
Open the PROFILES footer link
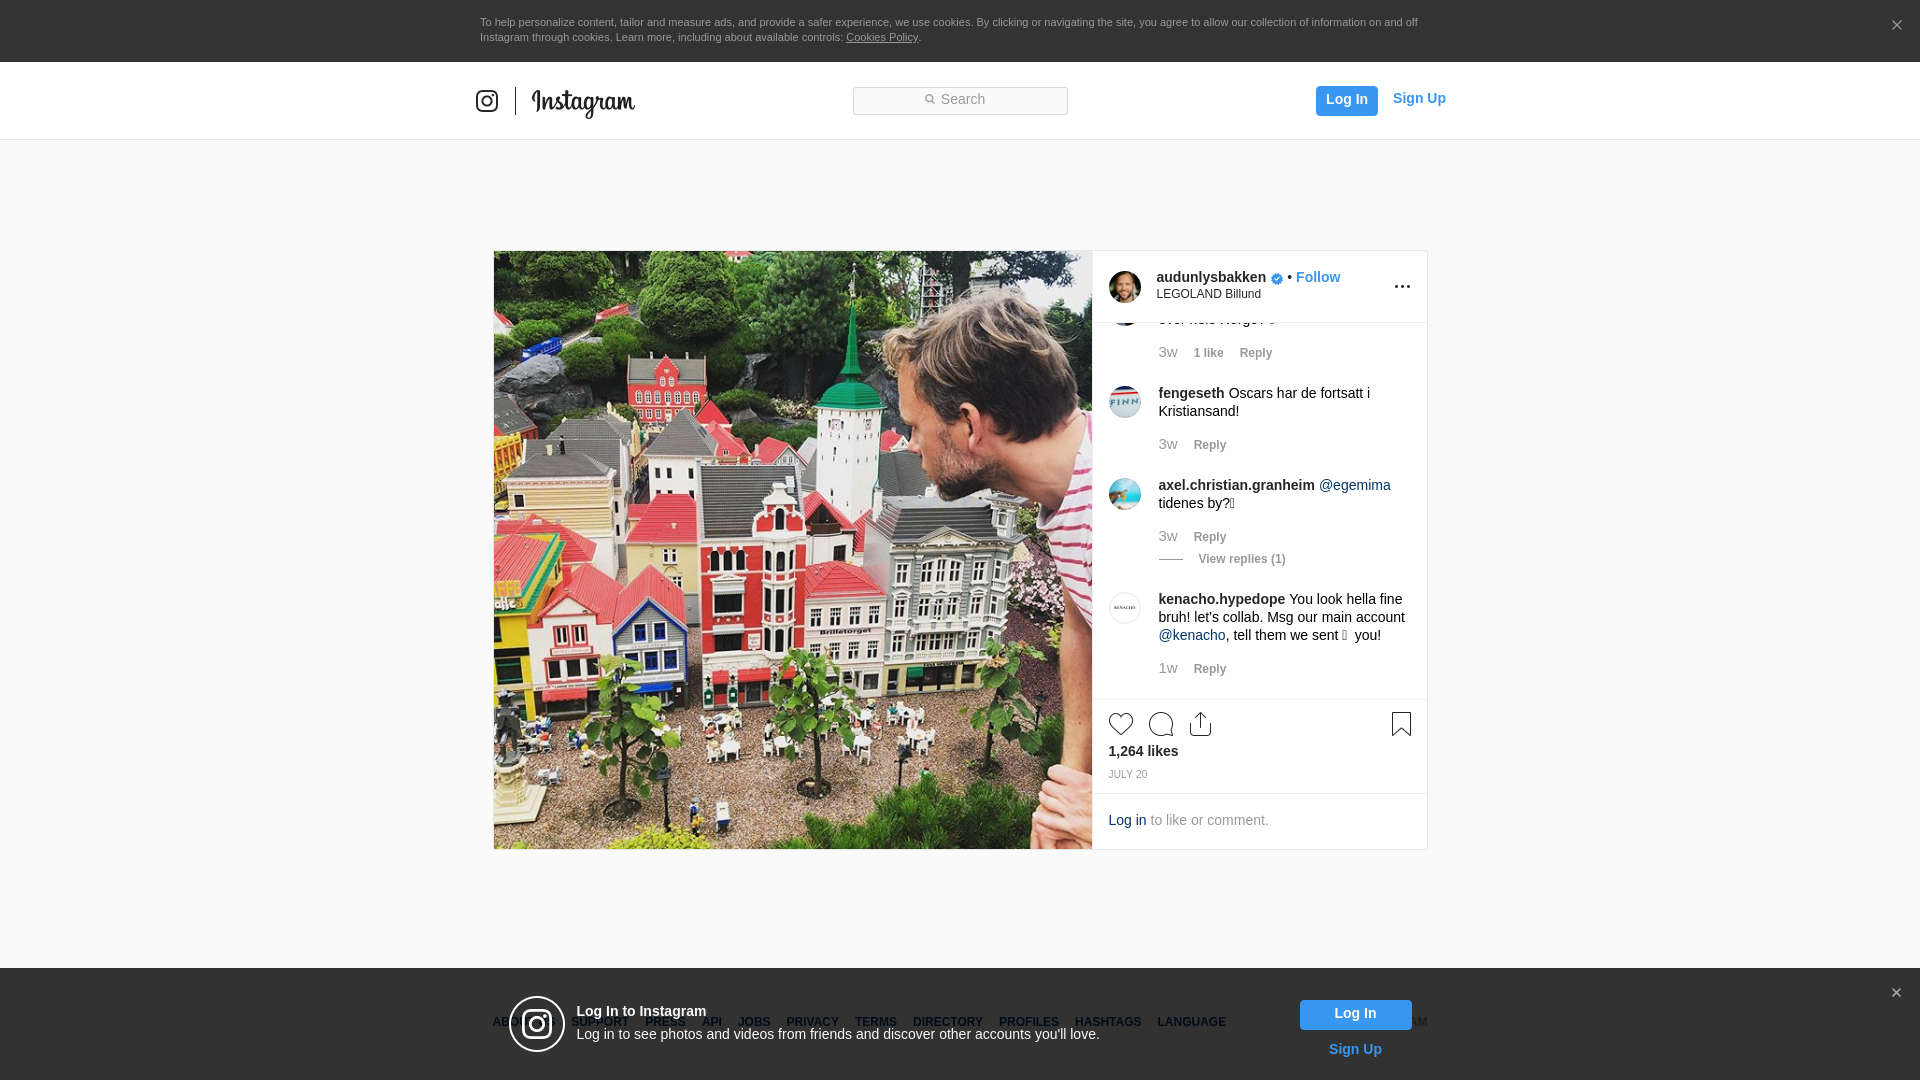pos(1028,1022)
